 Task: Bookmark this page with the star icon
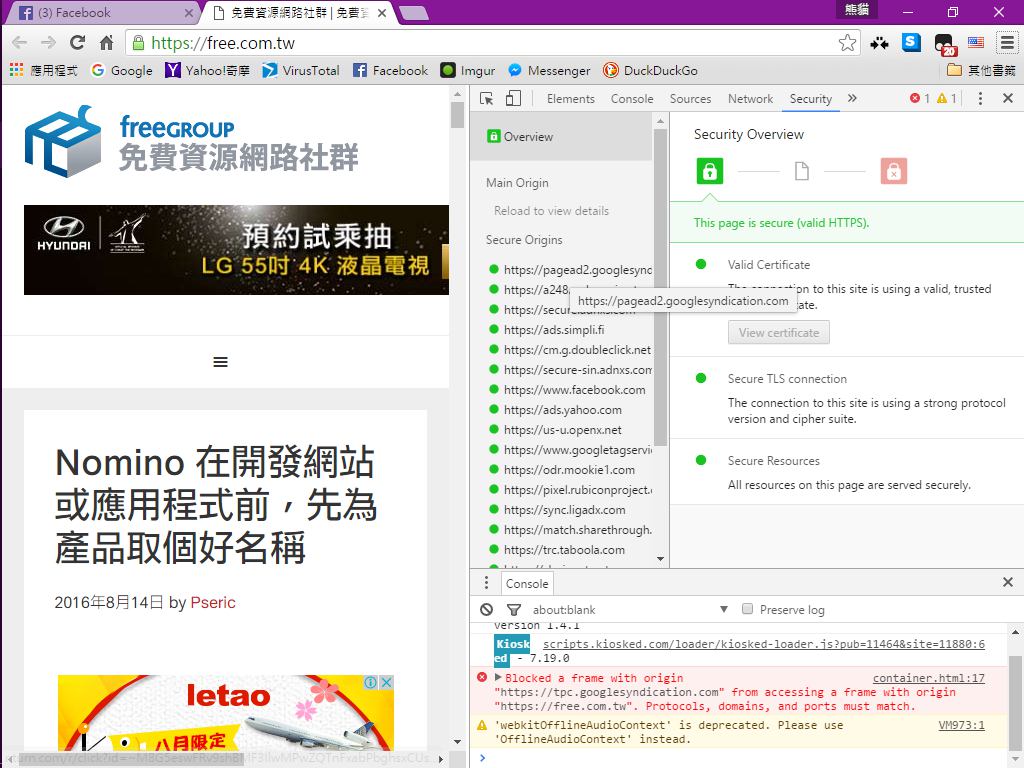847,43
